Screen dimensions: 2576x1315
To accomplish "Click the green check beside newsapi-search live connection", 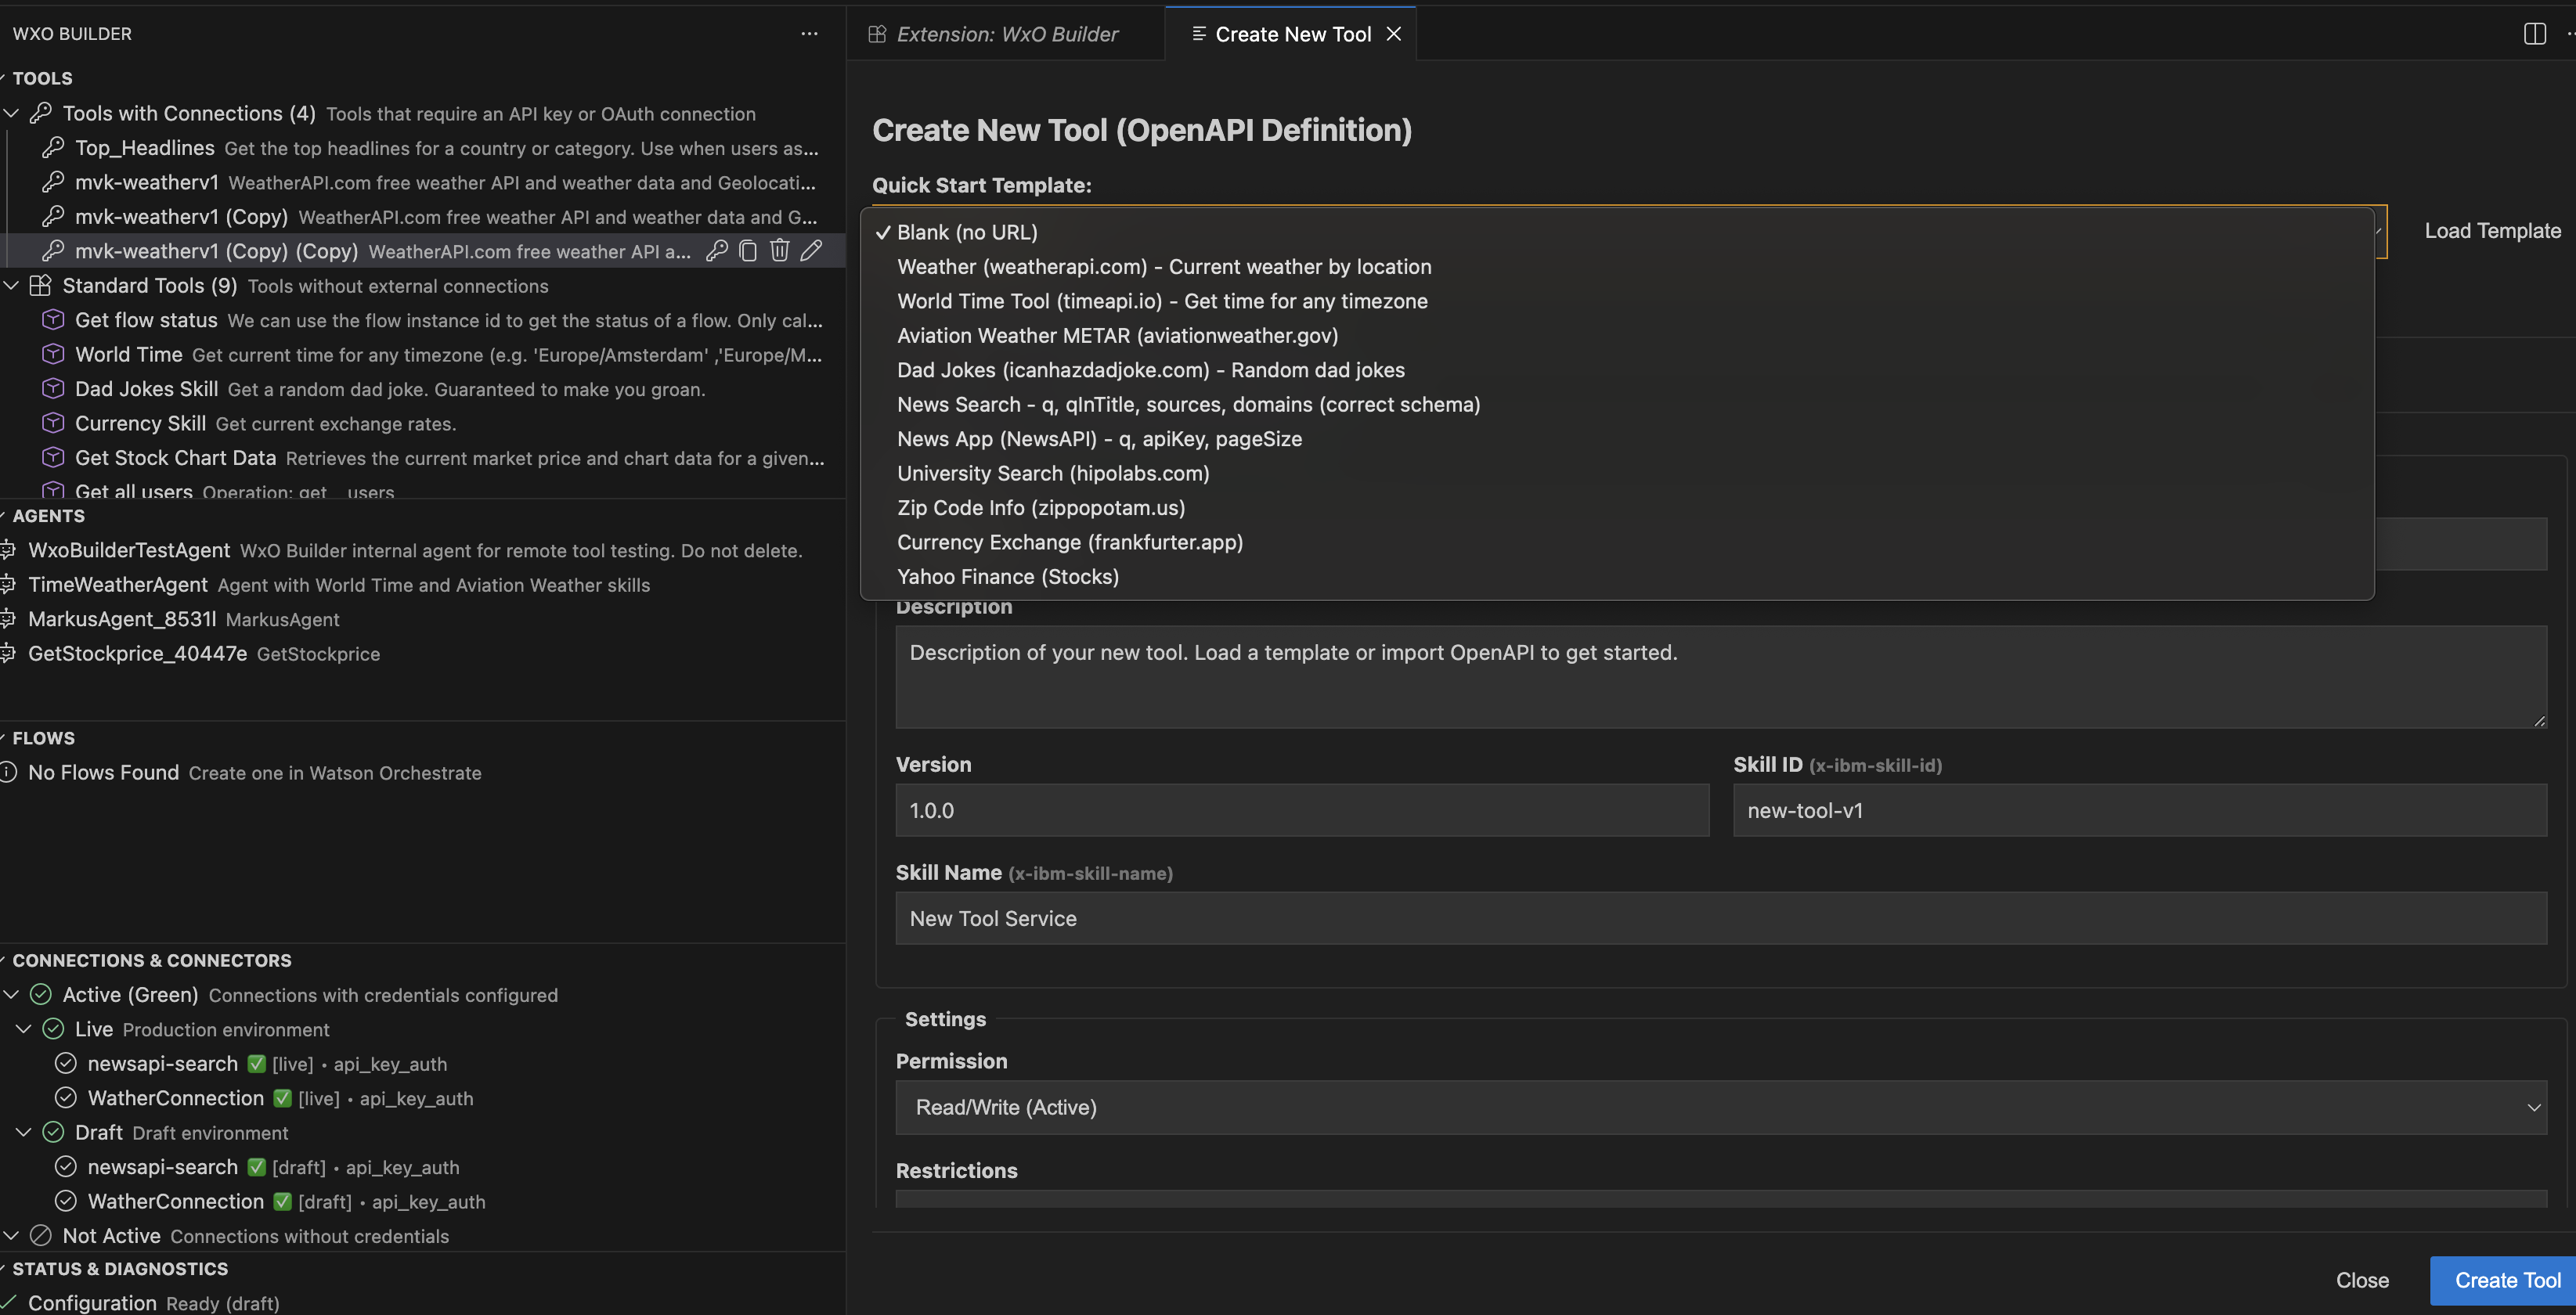I will (x=255, y=1063).
